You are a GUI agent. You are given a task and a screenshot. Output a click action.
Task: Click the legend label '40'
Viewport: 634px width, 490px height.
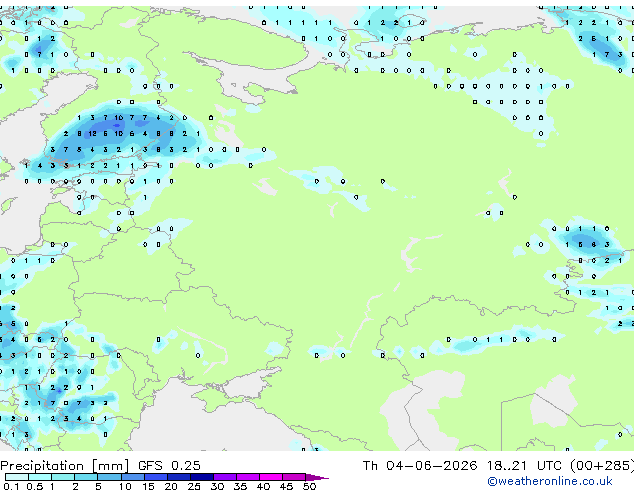(263, 486)
